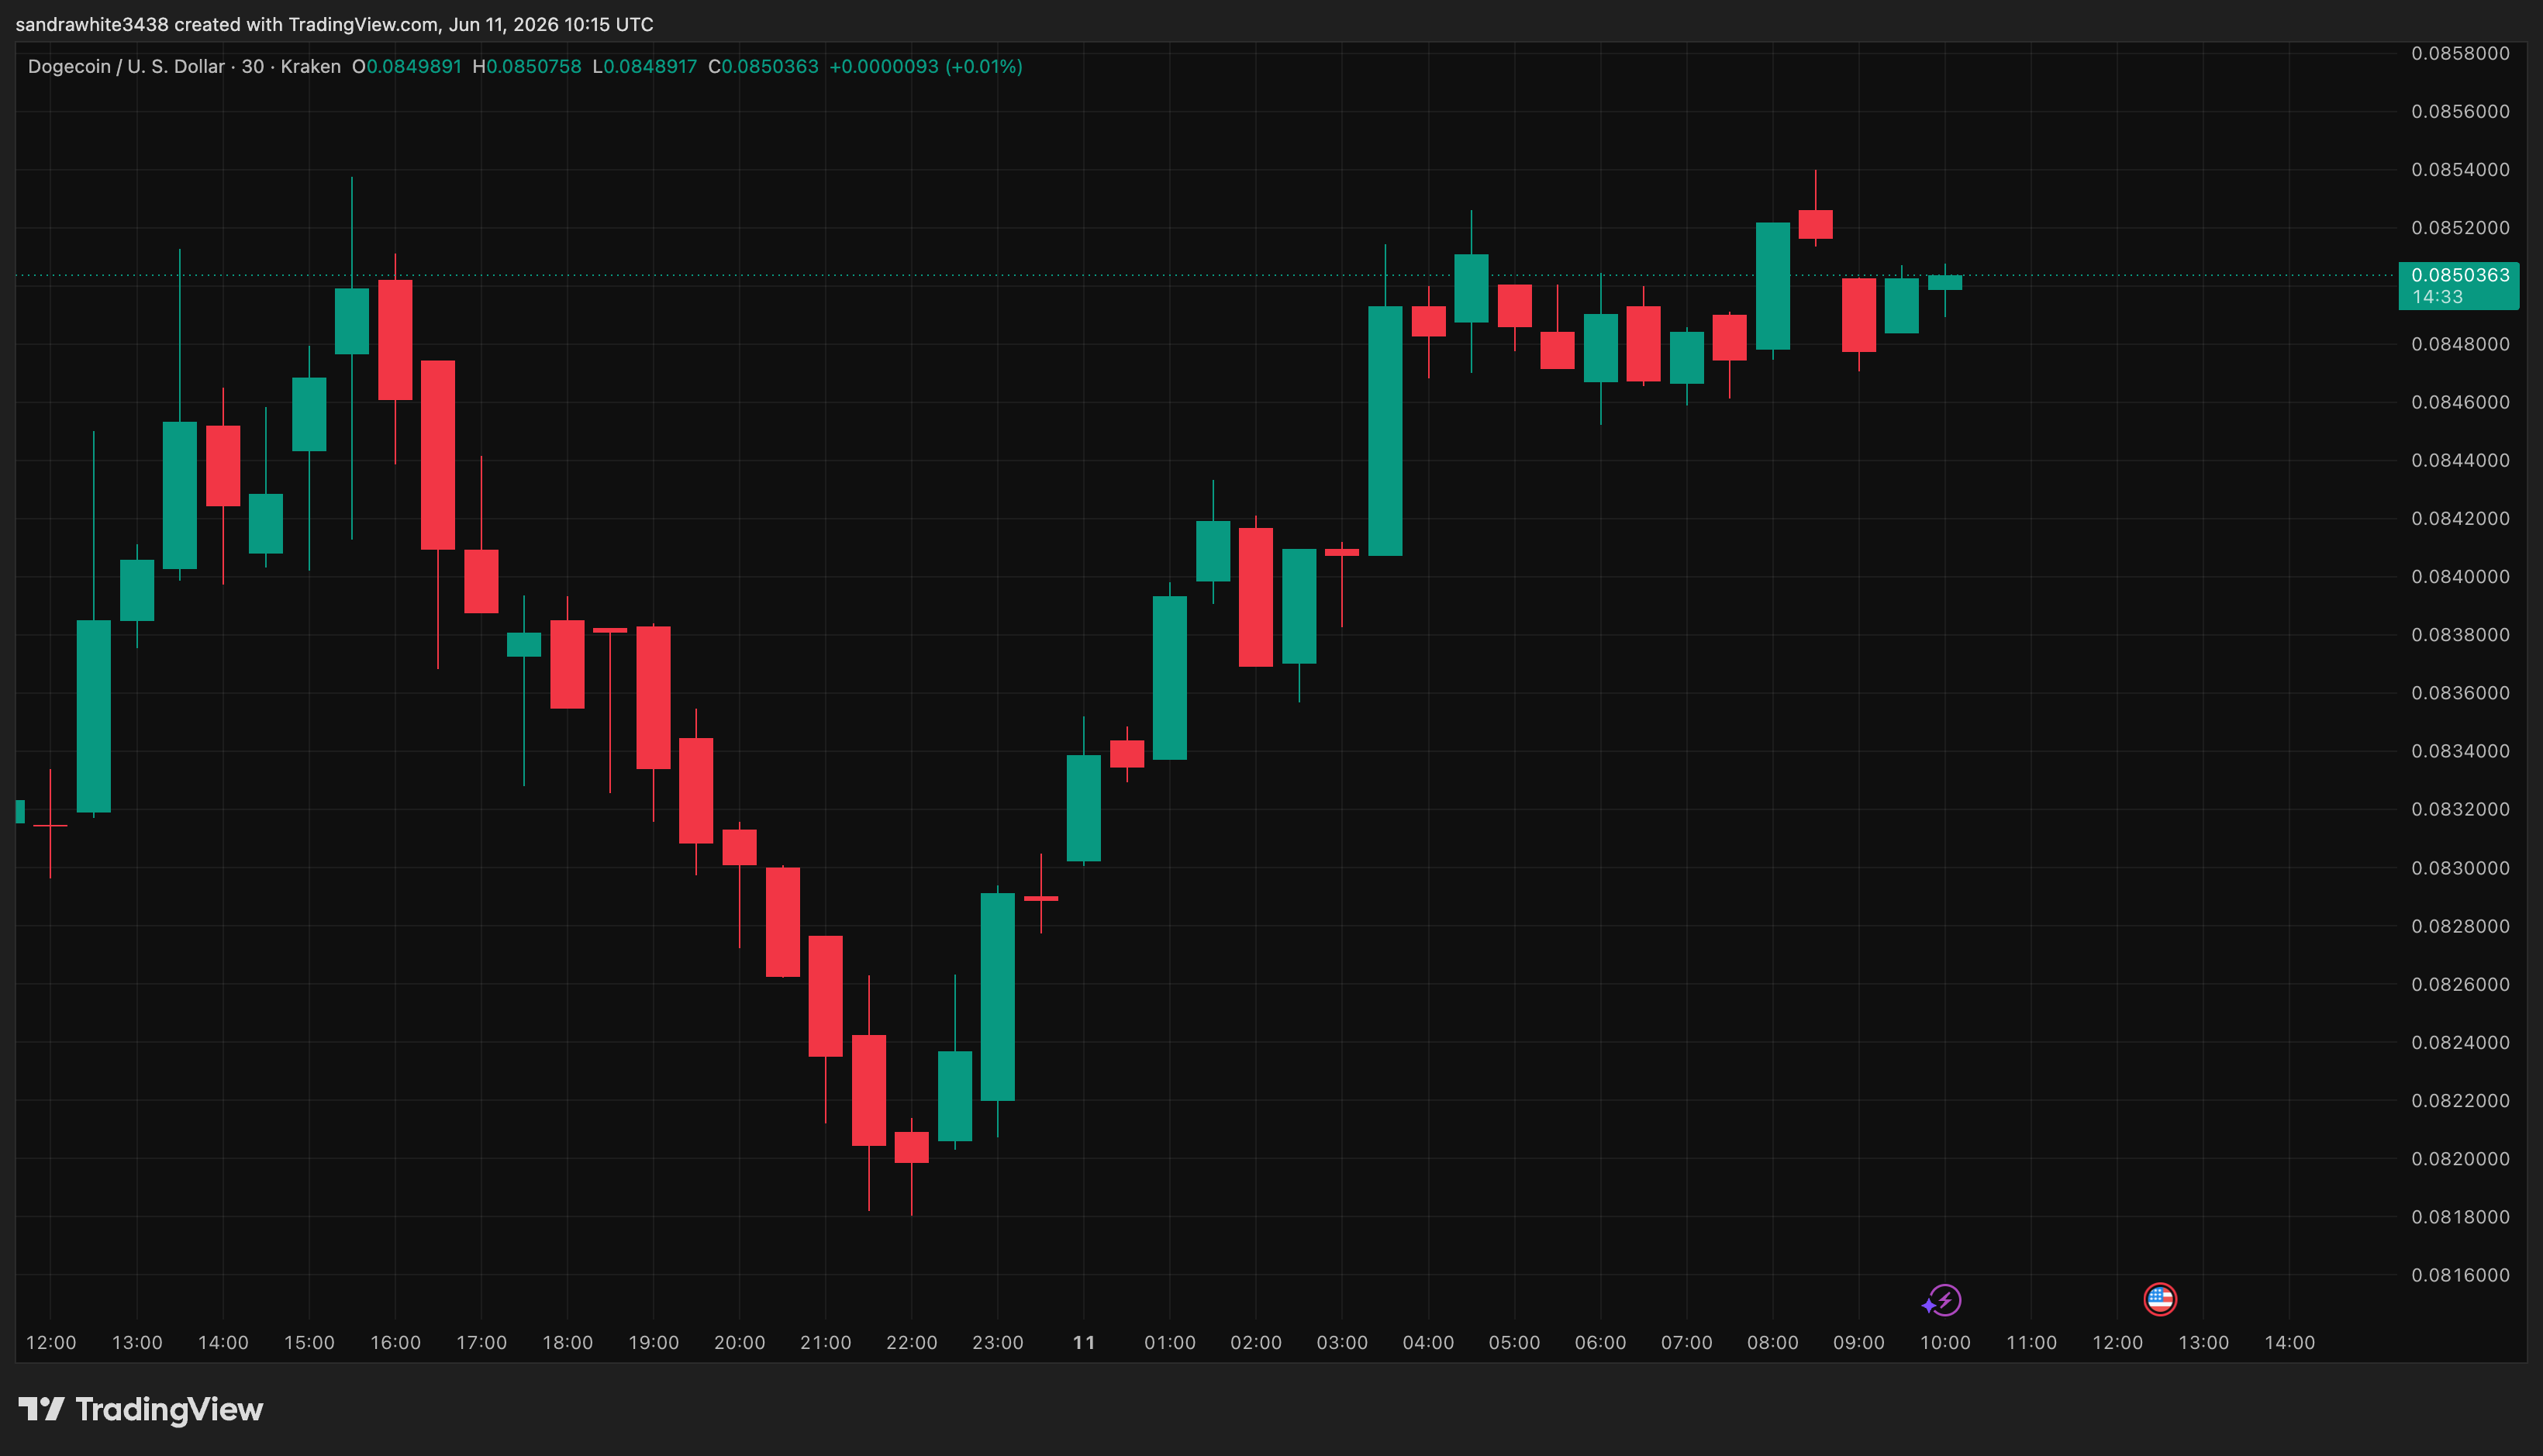Click the 0.0840000 price axis label

(x=2460, y=576)
